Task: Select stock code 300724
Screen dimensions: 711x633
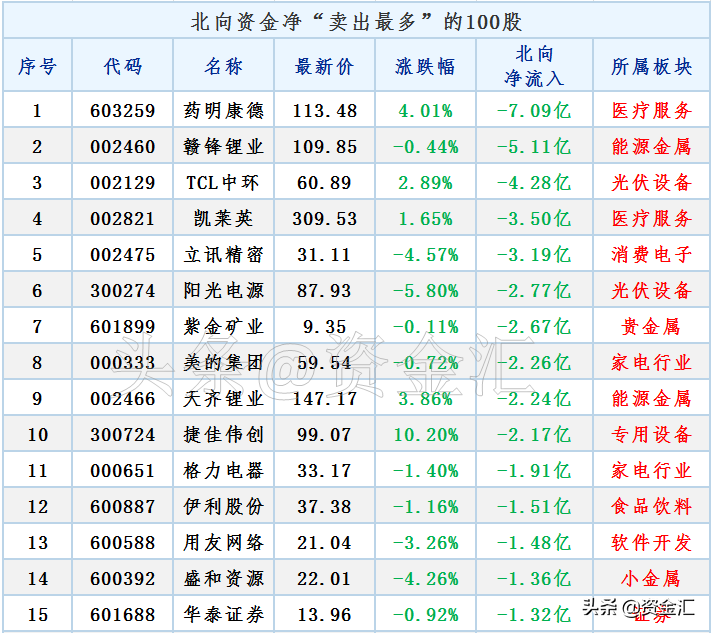Action: click(x=123, y=435)
